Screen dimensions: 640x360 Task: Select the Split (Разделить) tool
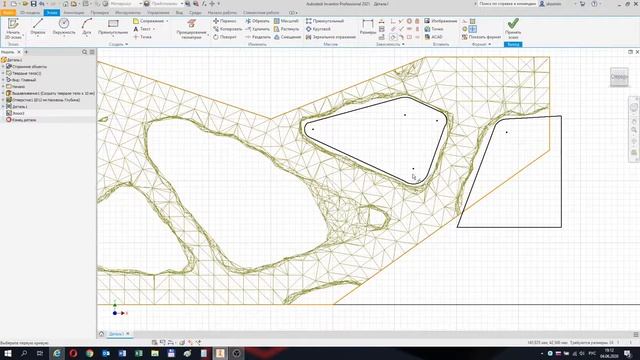258,37
